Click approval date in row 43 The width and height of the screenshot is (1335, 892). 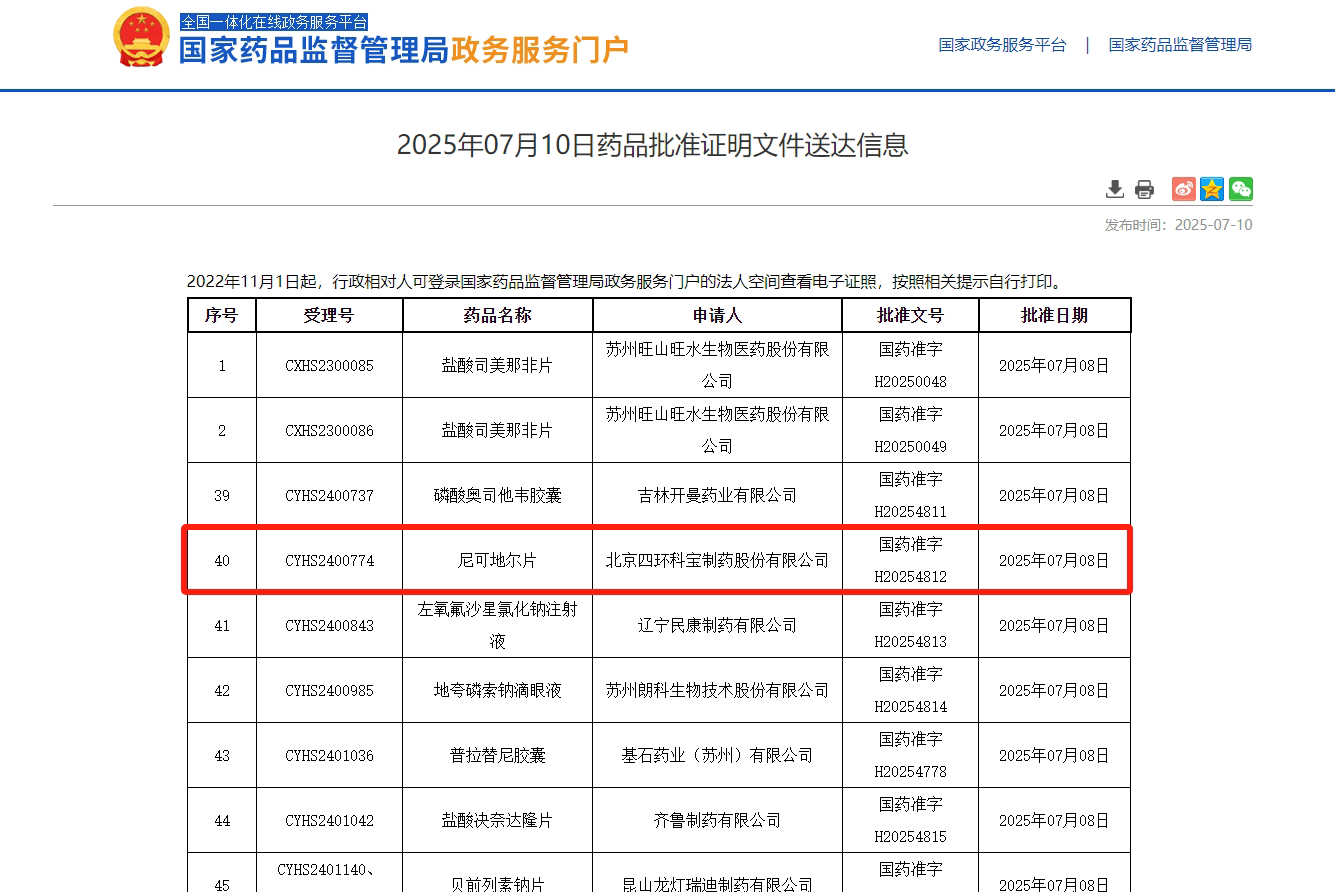tap(1054, 756)
